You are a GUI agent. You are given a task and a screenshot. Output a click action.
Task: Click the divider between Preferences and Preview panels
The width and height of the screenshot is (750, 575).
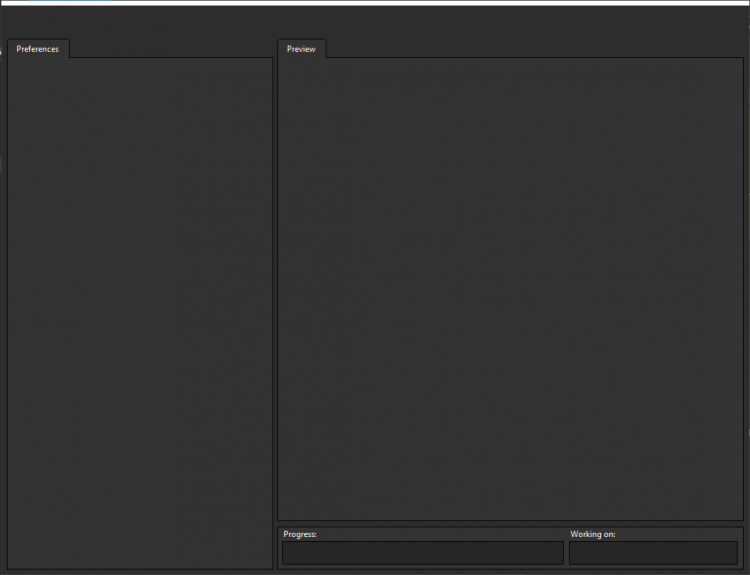click(x=275, y=300)
